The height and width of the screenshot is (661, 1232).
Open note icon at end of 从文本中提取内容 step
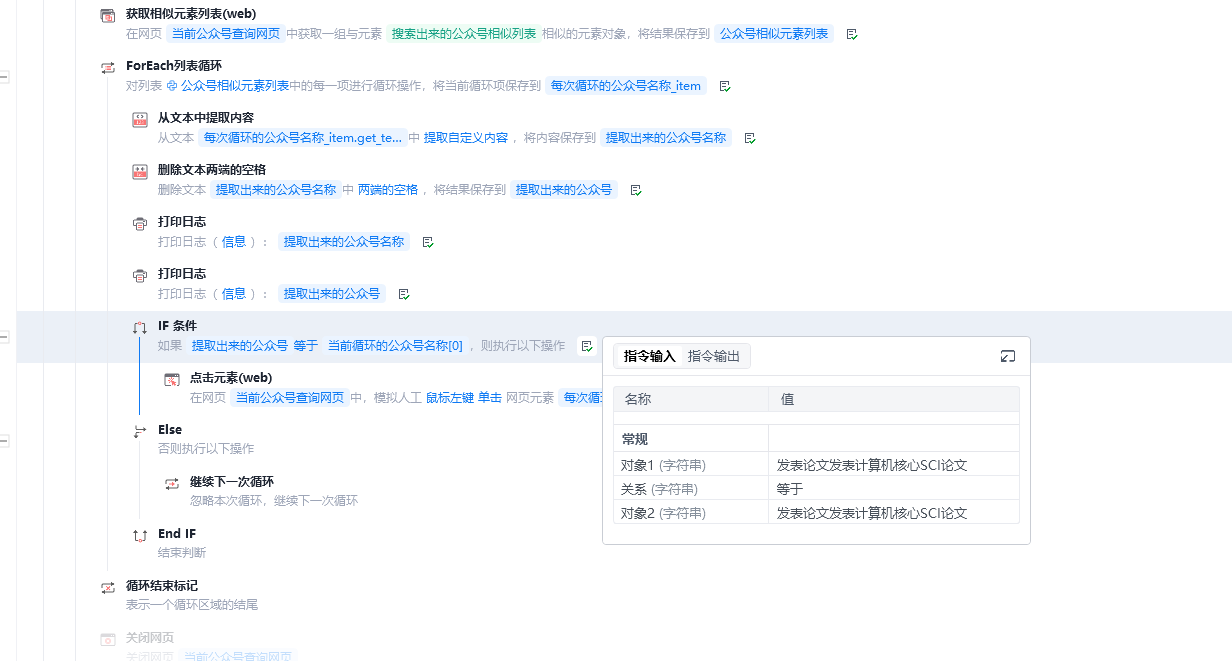click(750, 138)
